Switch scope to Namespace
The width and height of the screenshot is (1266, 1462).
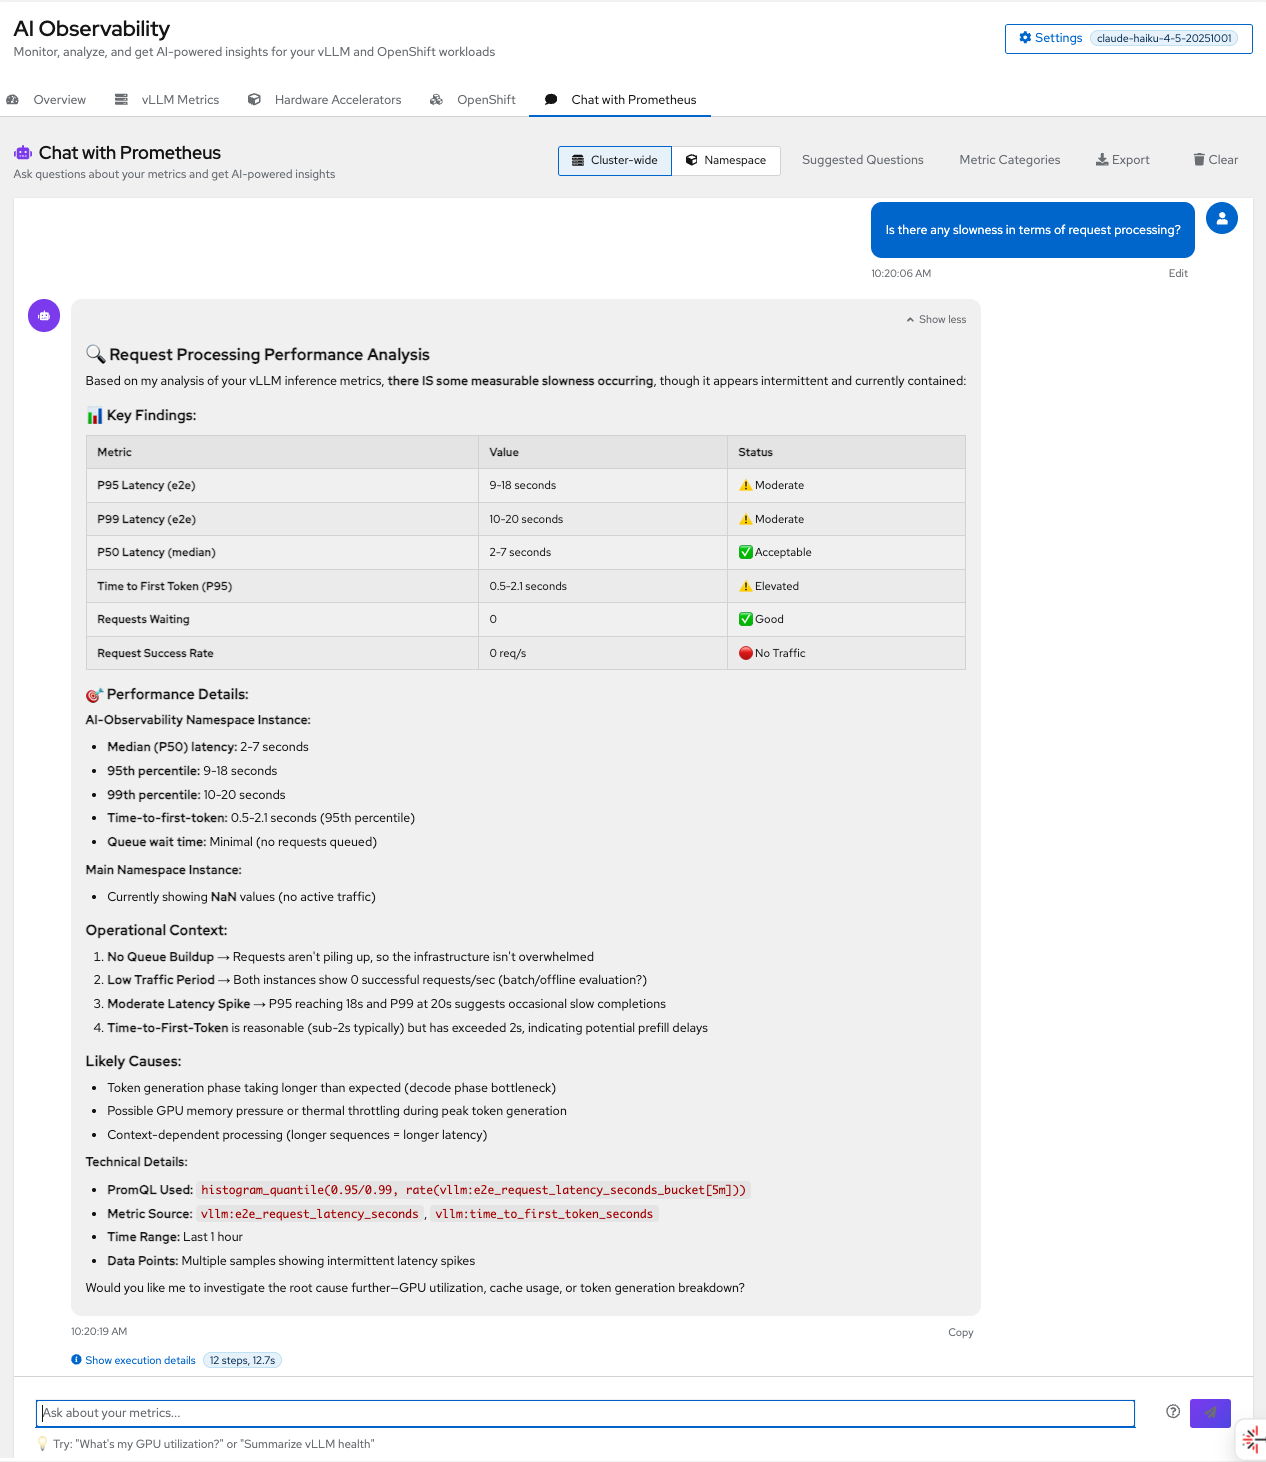pyautogui.click(x=726, y=160)
